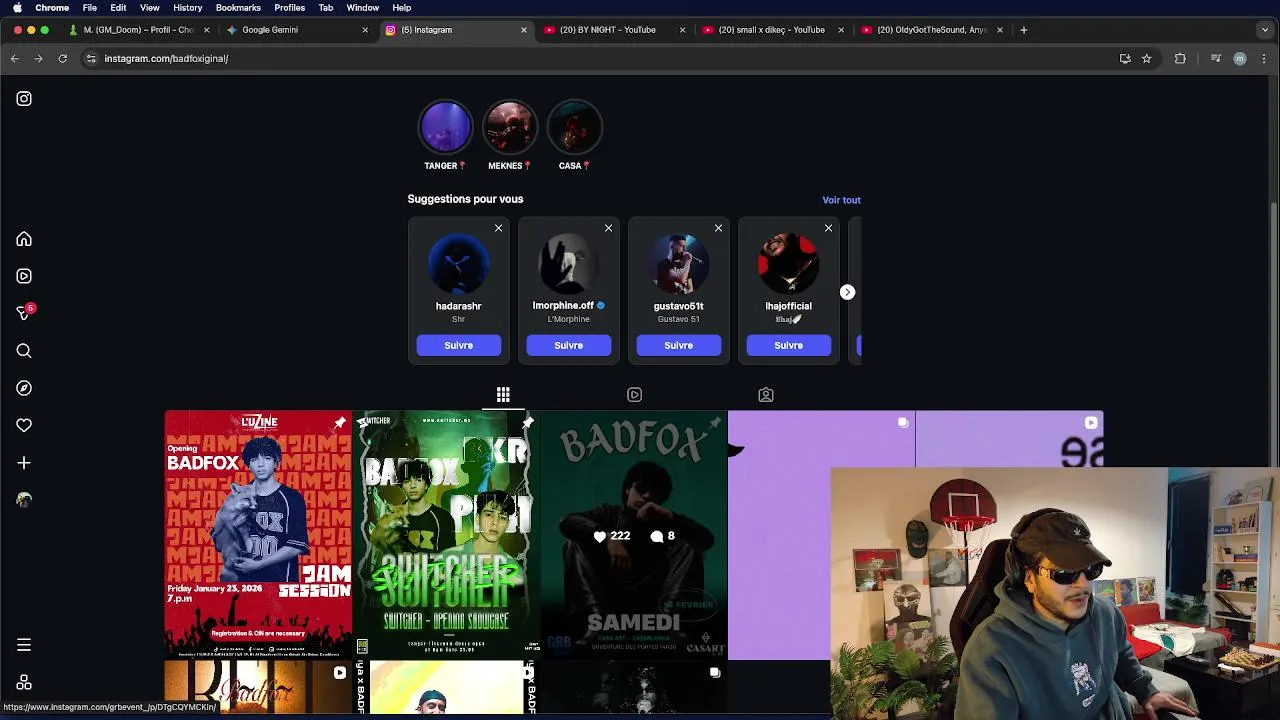The height and width of the screenshot is (720, 1280).
Task: Switch to GM_Doom profile tab
Action: click(x=139, y=30)
